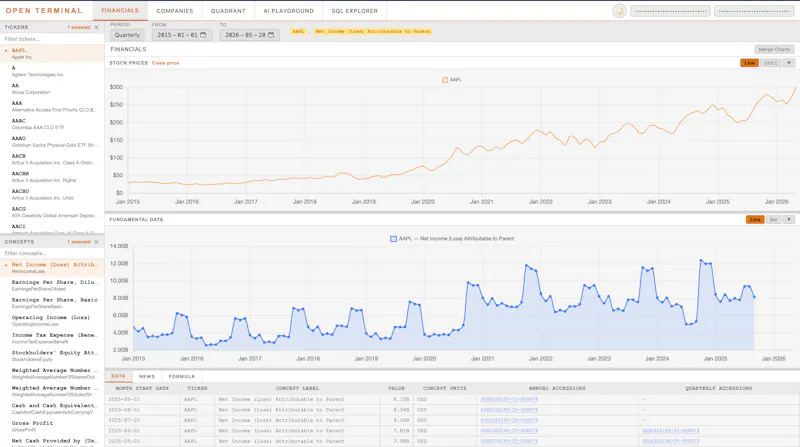The height and width of the screenshot is (447, 800).
Task: Open quarterly accession link for 2025-05-01 row
Action: [x=670, y=441]
